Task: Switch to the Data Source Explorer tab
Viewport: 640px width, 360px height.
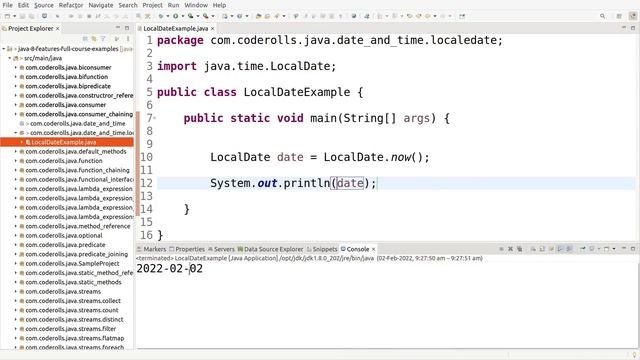Action: point(271,249)
